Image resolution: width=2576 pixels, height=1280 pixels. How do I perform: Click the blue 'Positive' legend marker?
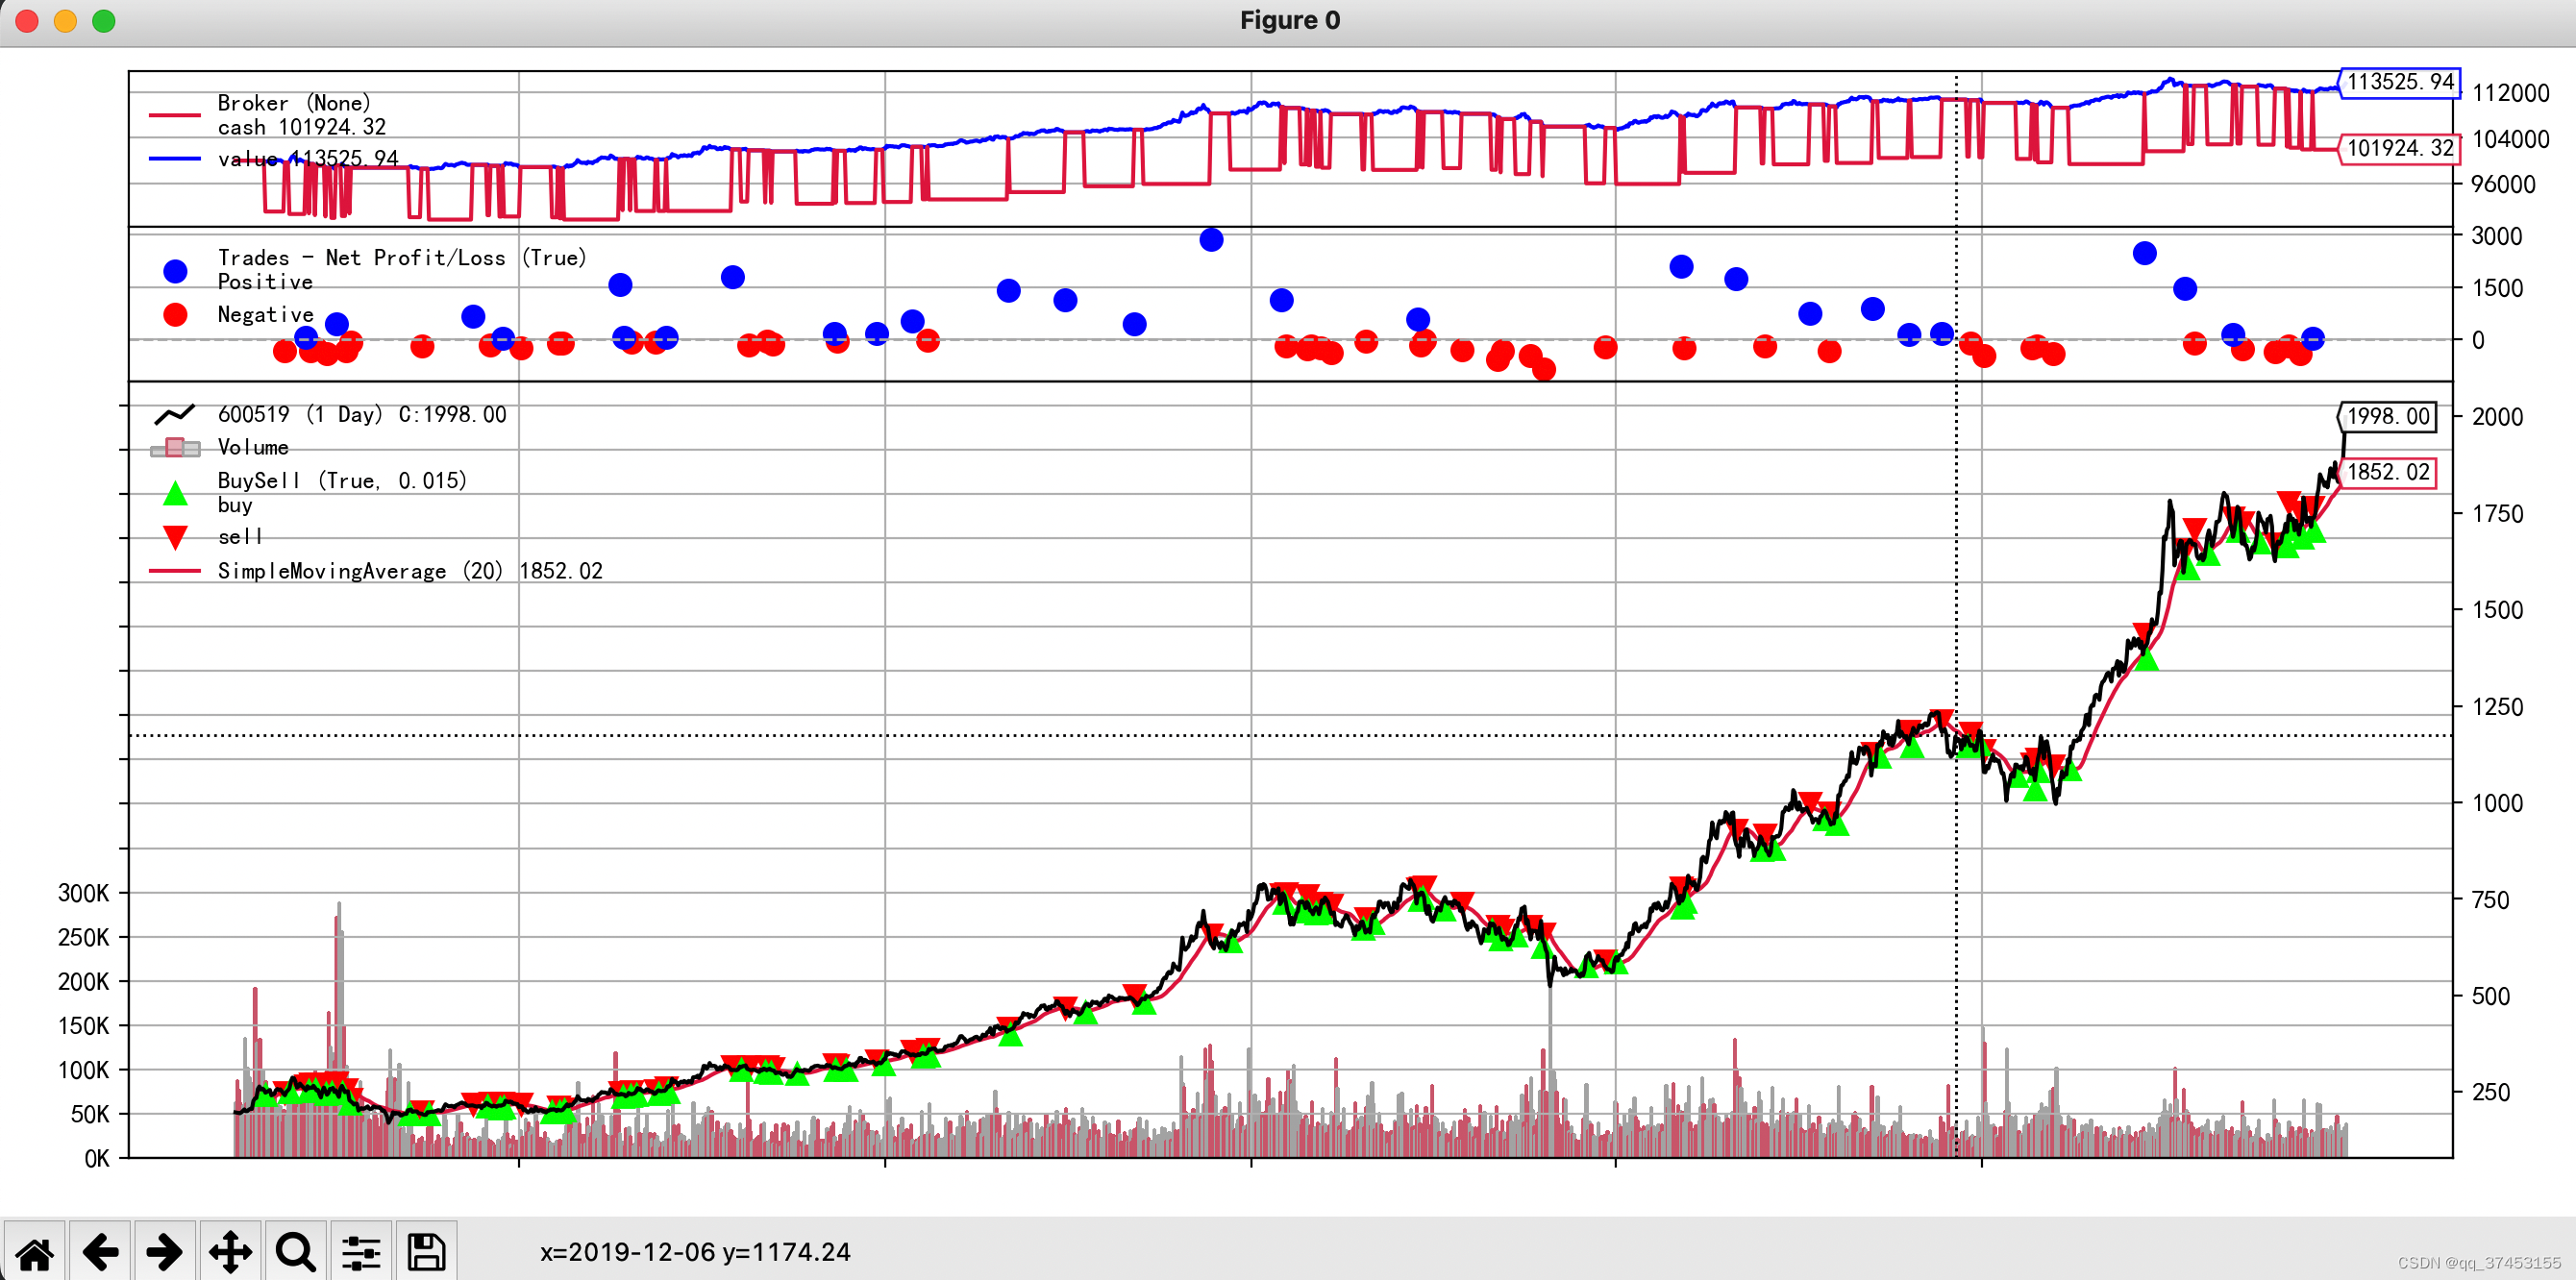[175, 271]
